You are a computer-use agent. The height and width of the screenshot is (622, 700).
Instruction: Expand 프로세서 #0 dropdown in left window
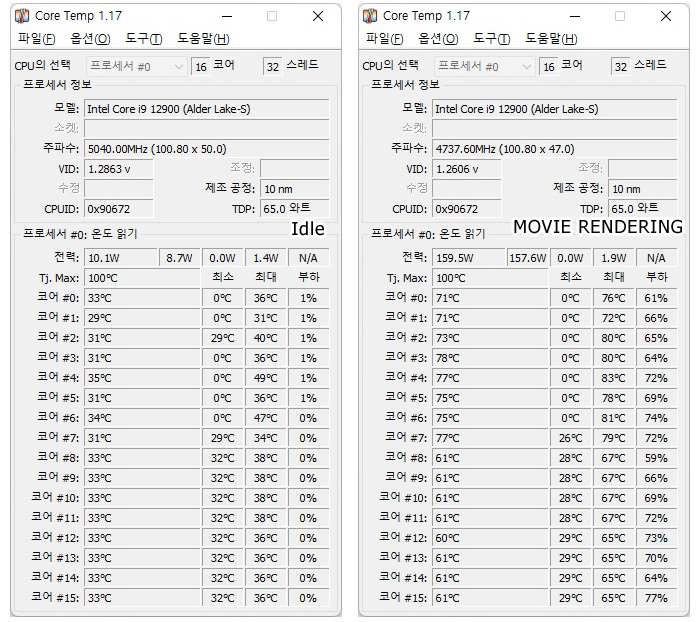click(136, 67)
